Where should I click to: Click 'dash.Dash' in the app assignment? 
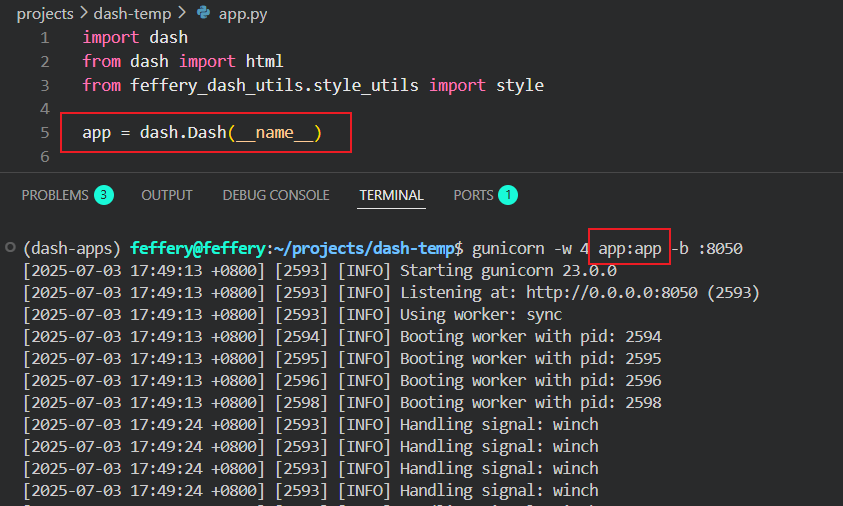(183, 132)
